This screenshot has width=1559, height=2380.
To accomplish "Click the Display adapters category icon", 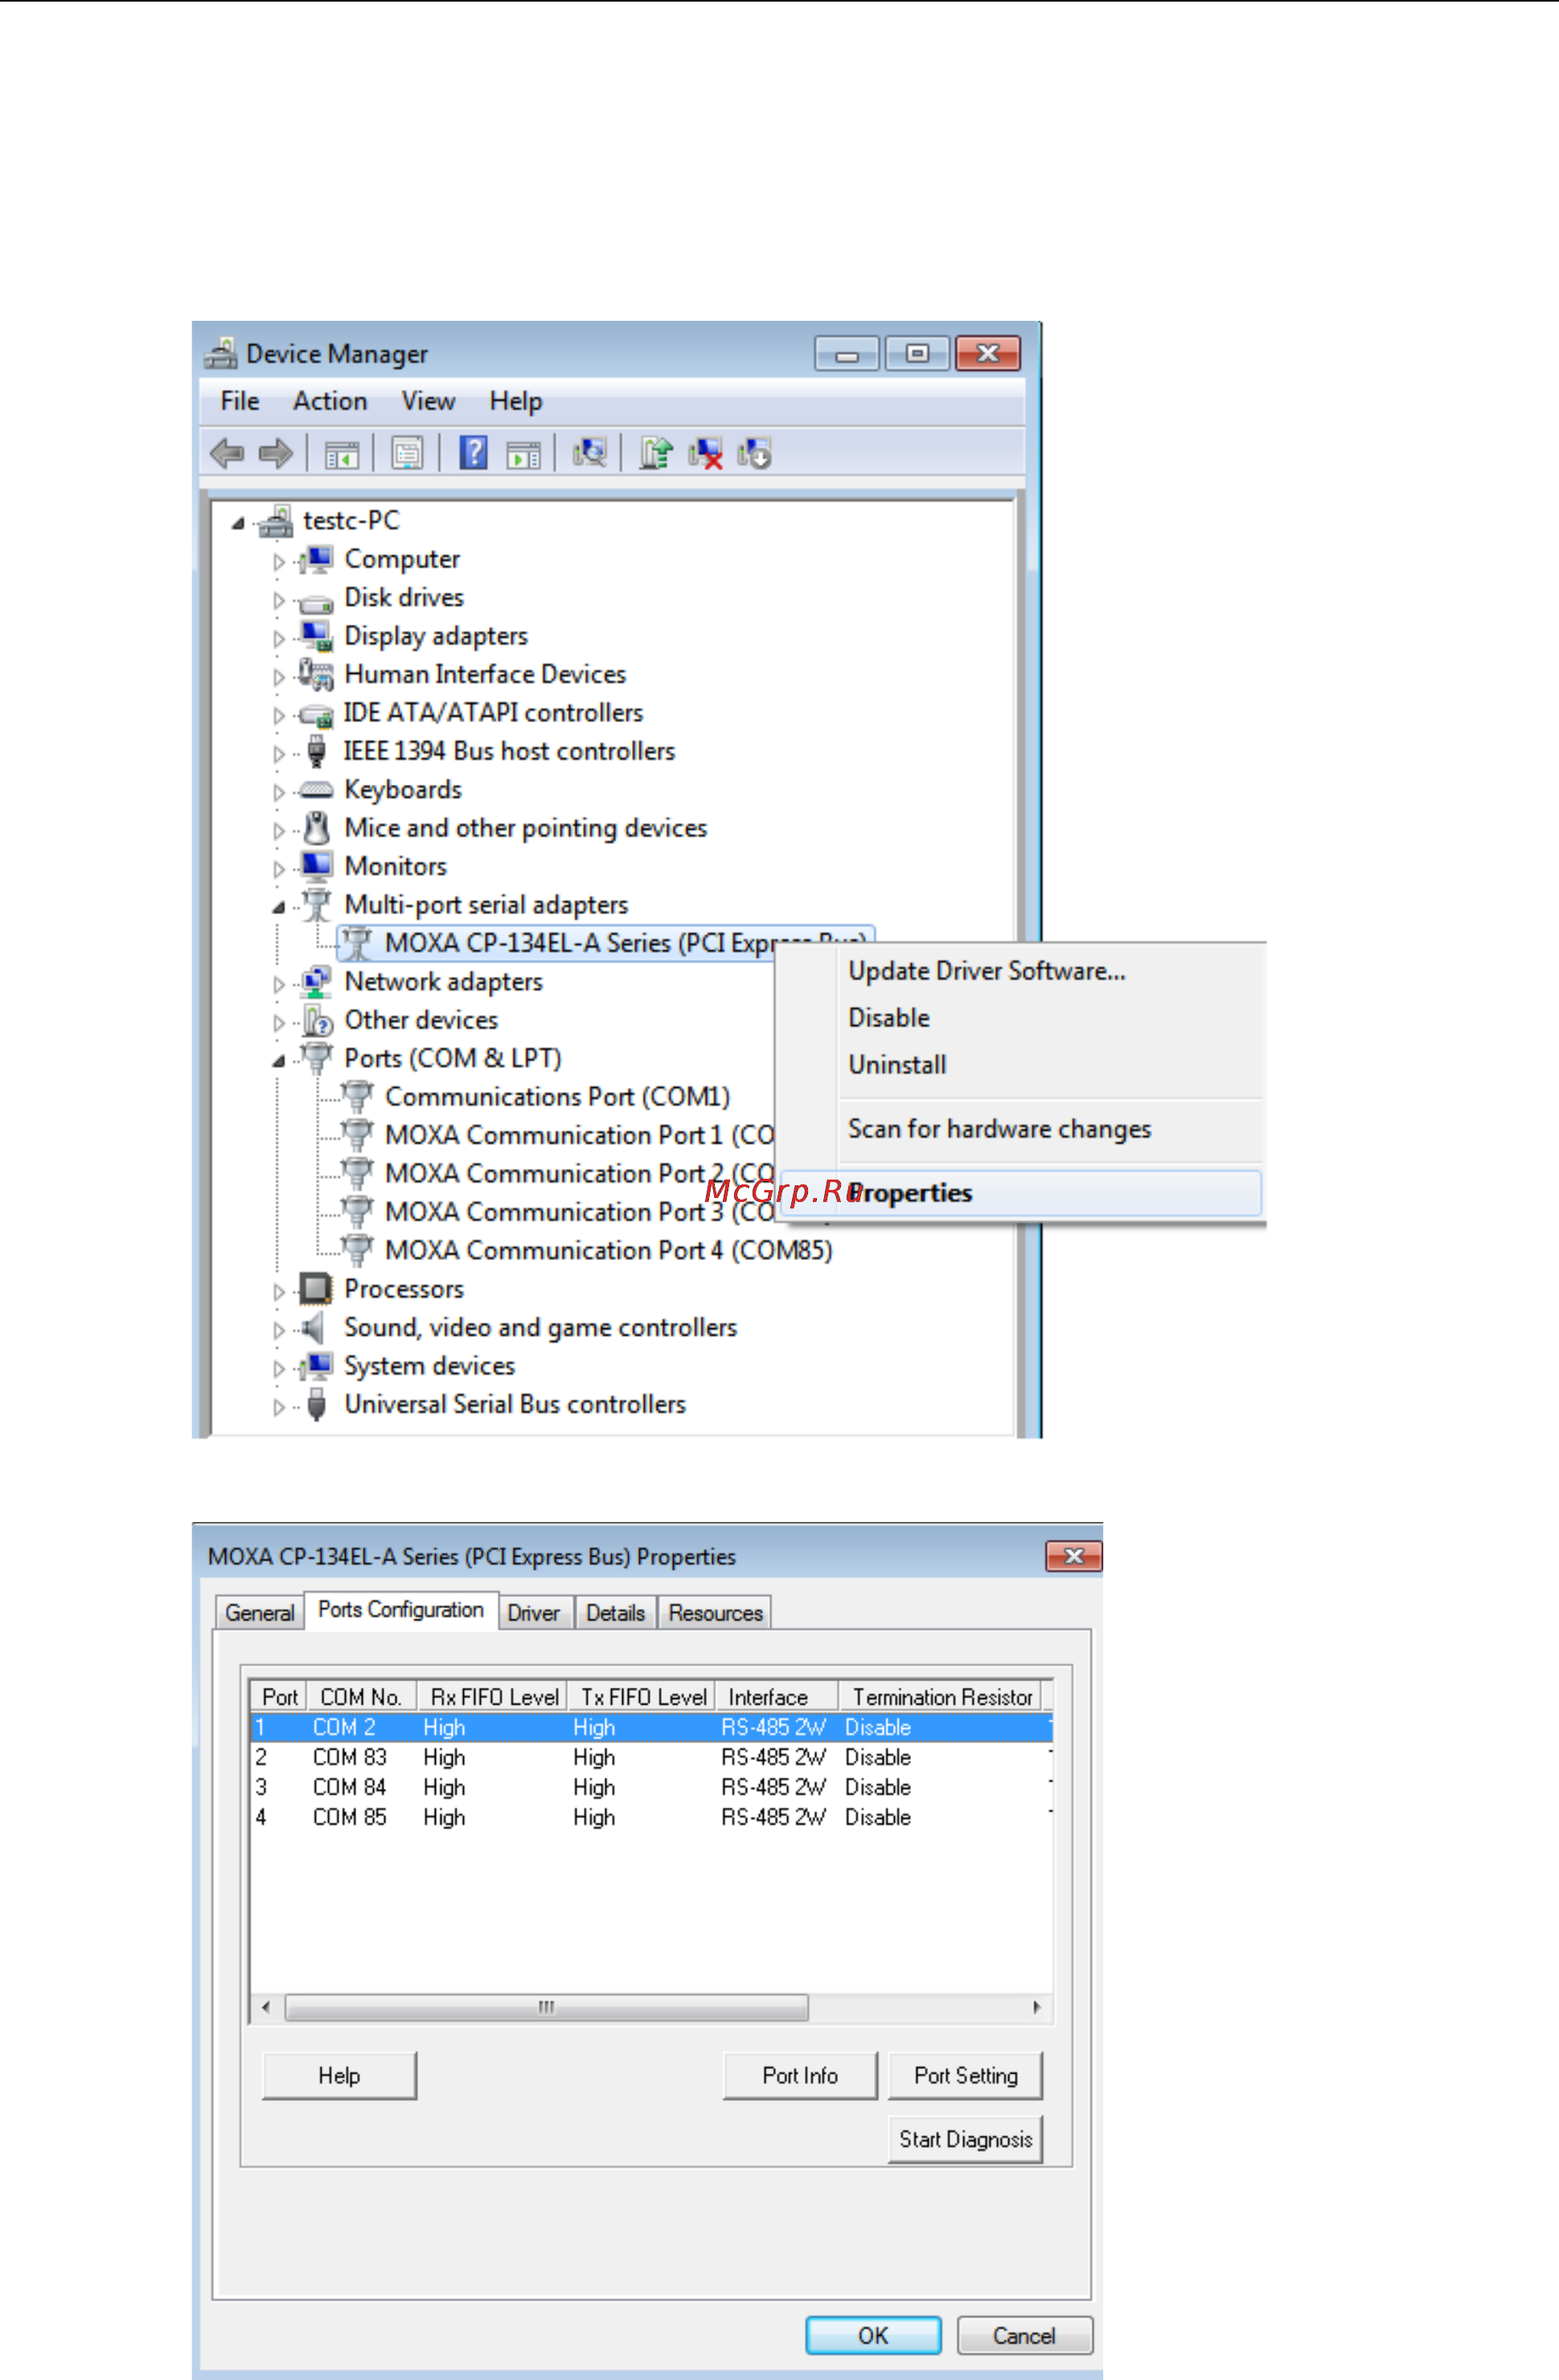I will (316, 637).
